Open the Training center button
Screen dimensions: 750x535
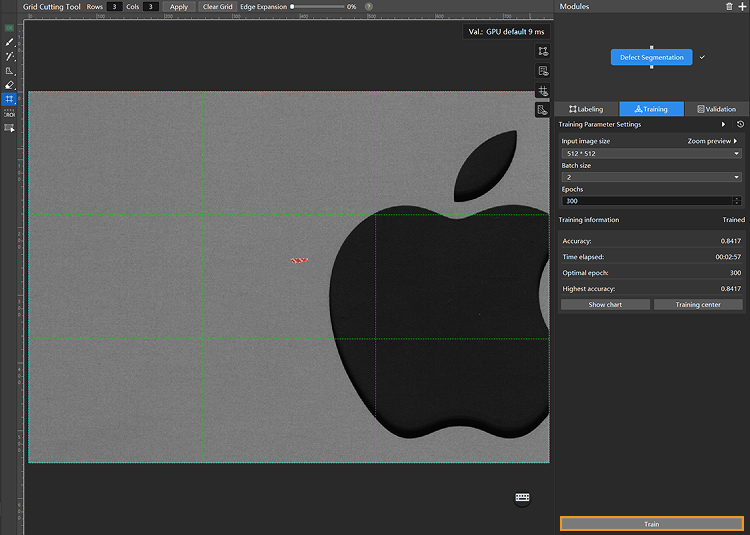pos(698,305)
